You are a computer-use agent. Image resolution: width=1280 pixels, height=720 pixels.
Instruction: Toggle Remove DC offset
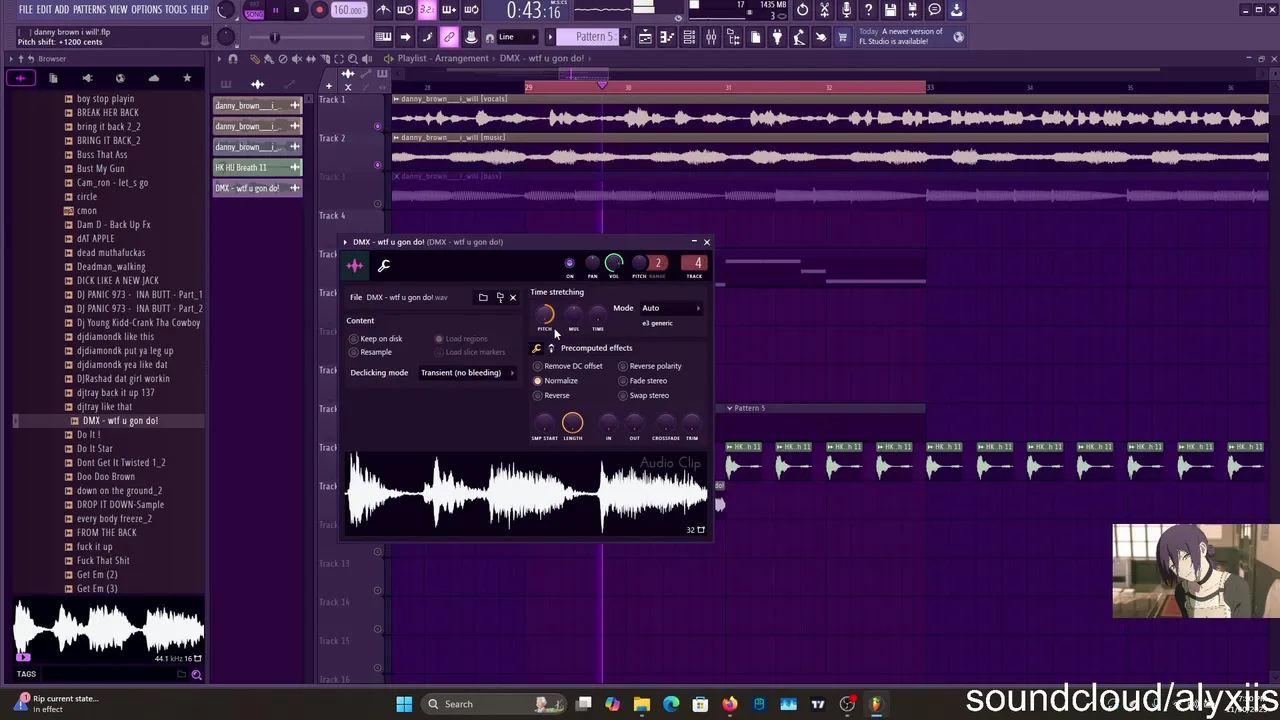(x=568, y=366)
